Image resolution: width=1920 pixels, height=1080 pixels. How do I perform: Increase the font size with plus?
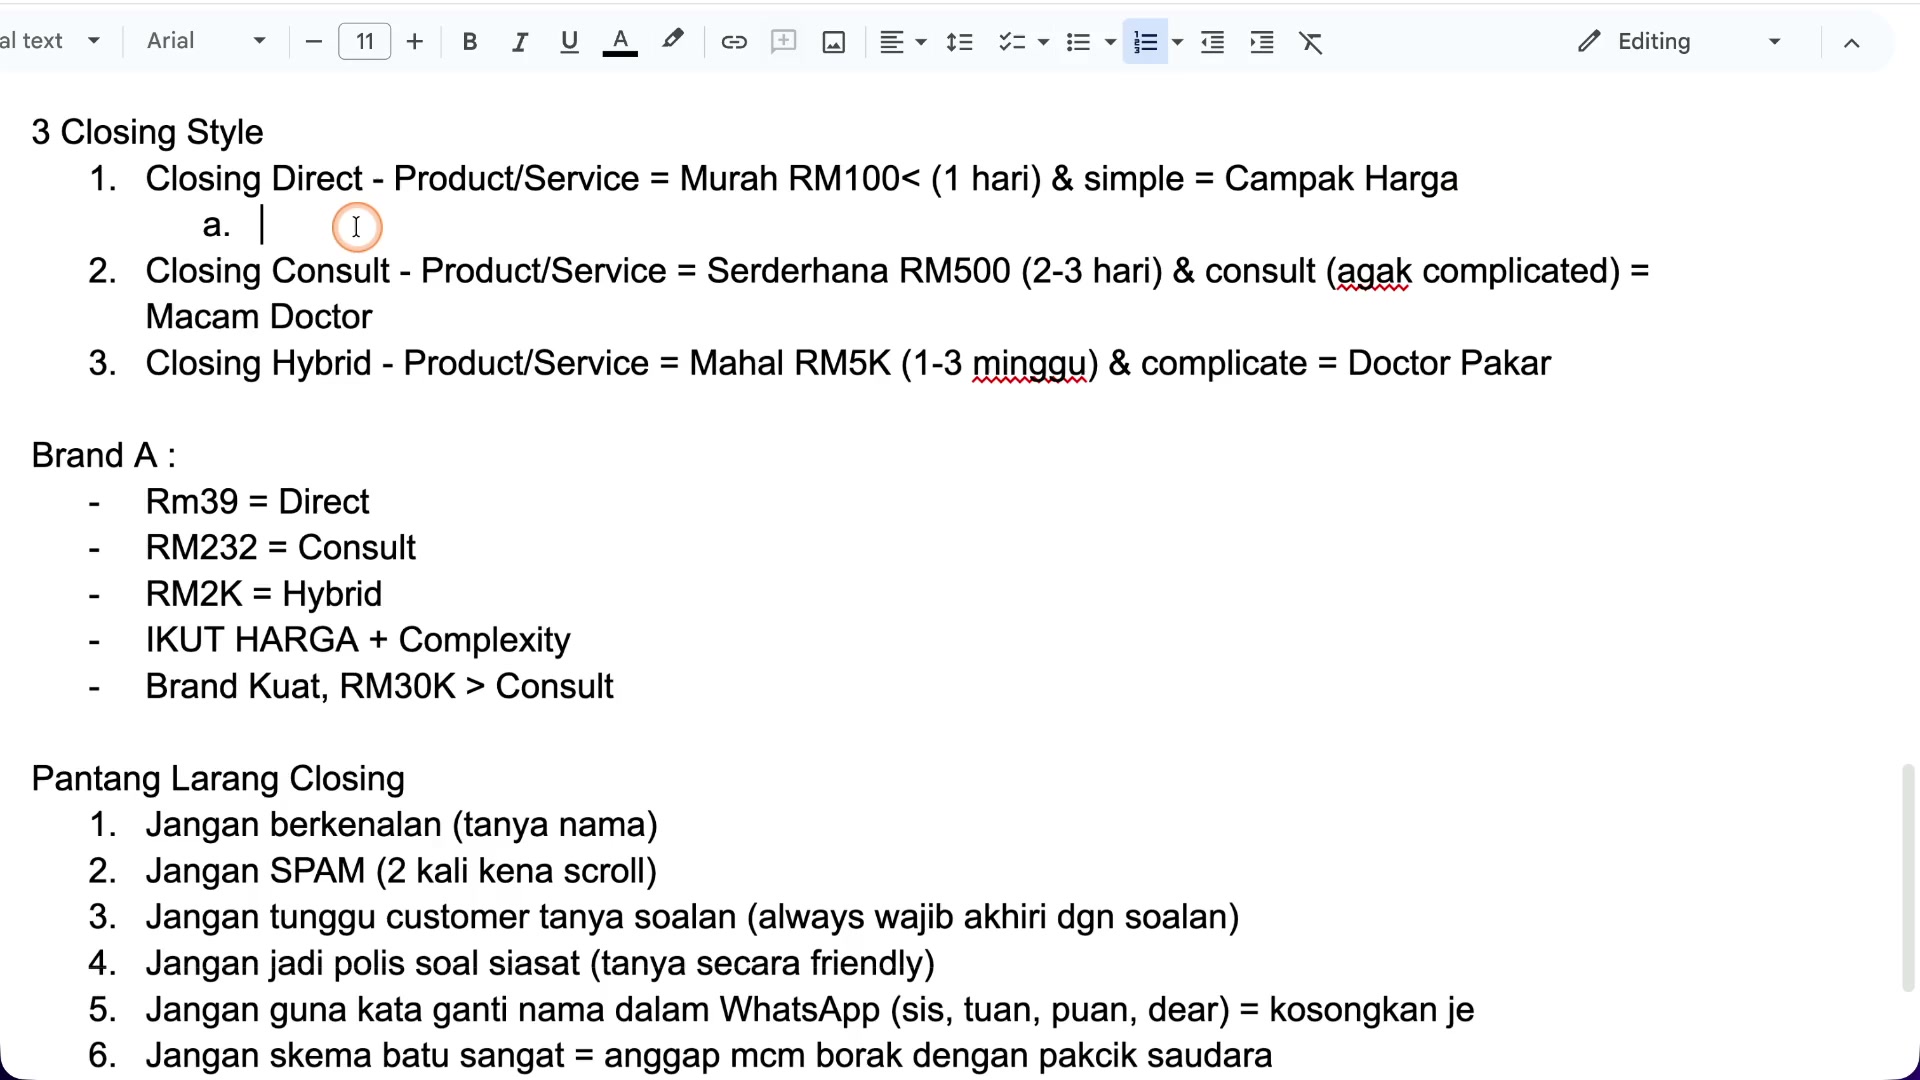coord(415,42)
